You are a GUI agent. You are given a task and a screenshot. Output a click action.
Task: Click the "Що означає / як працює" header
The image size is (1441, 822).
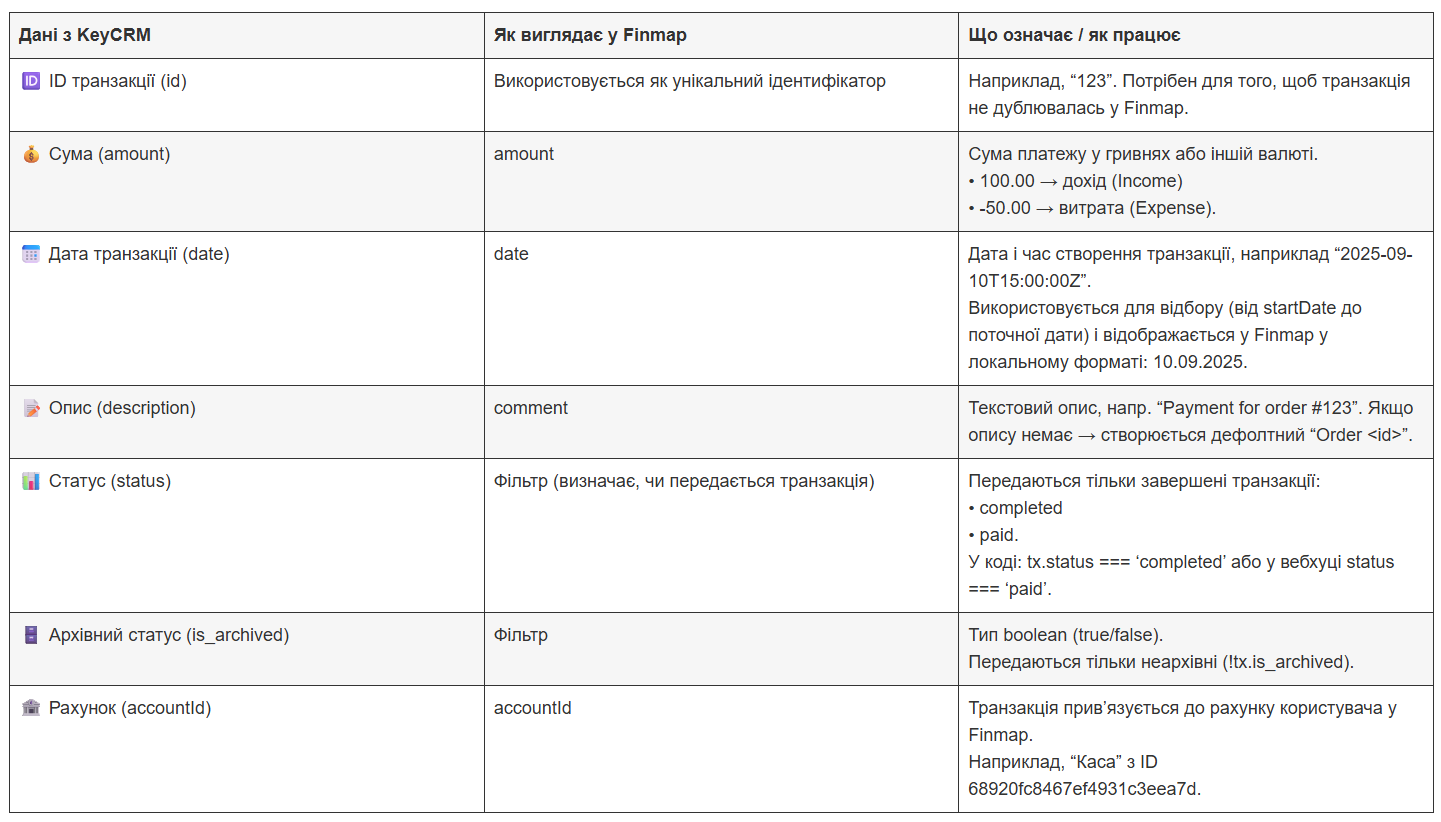[x=1075, y=36]
